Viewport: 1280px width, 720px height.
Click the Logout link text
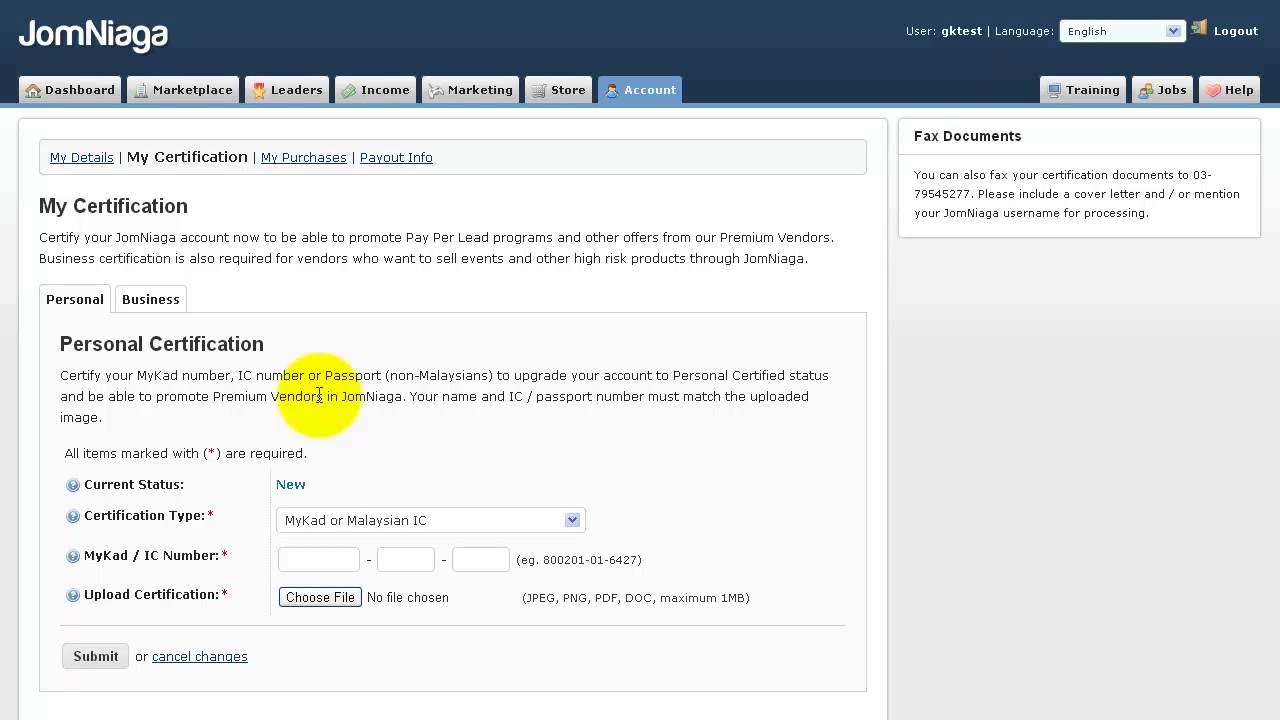point(1236,31)
